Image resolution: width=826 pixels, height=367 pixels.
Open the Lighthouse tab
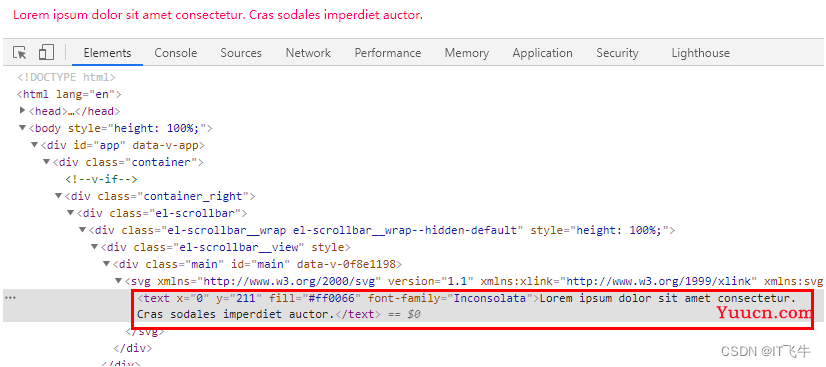(700, 53)
